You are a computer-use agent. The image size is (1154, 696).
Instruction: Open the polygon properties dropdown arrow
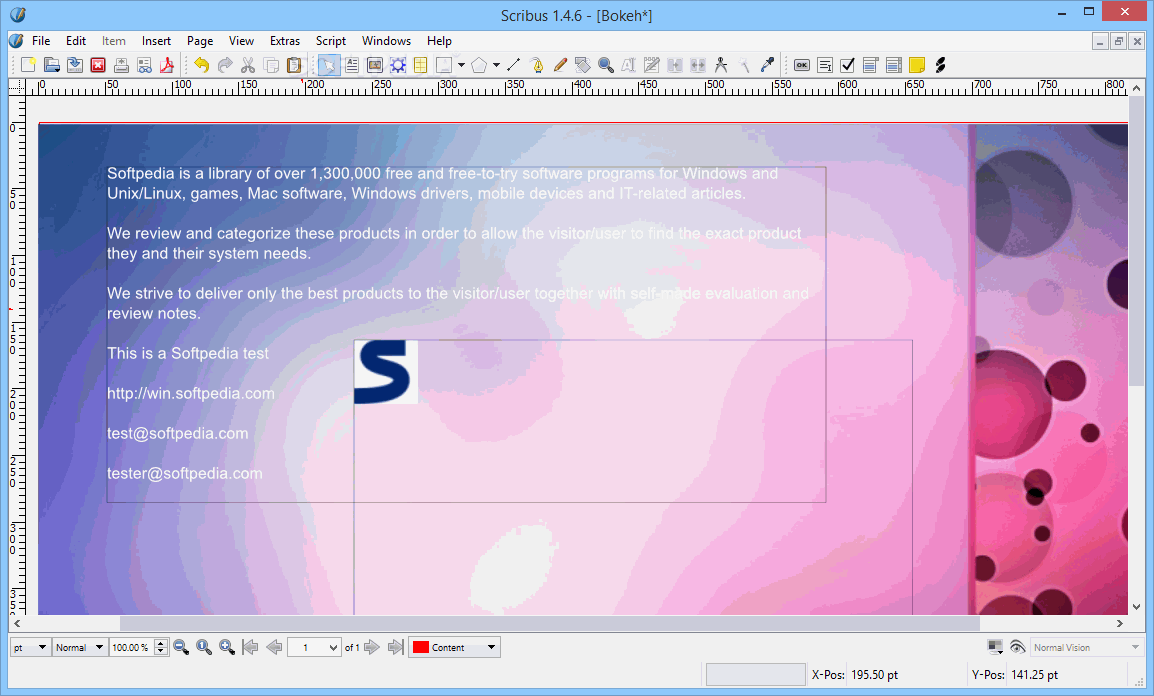coord(497,65)
